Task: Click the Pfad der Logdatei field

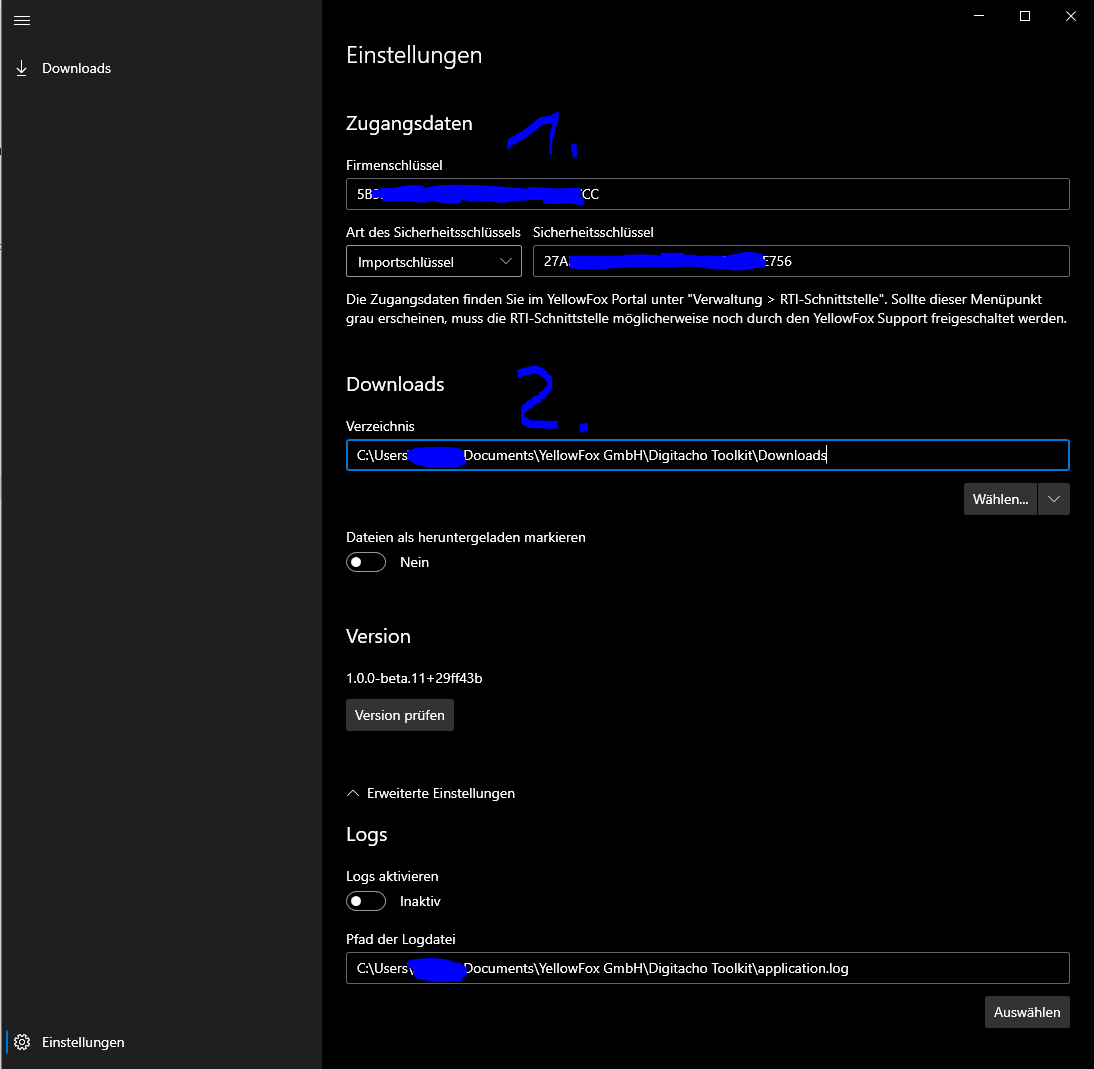Action: [x=707, y=968]
